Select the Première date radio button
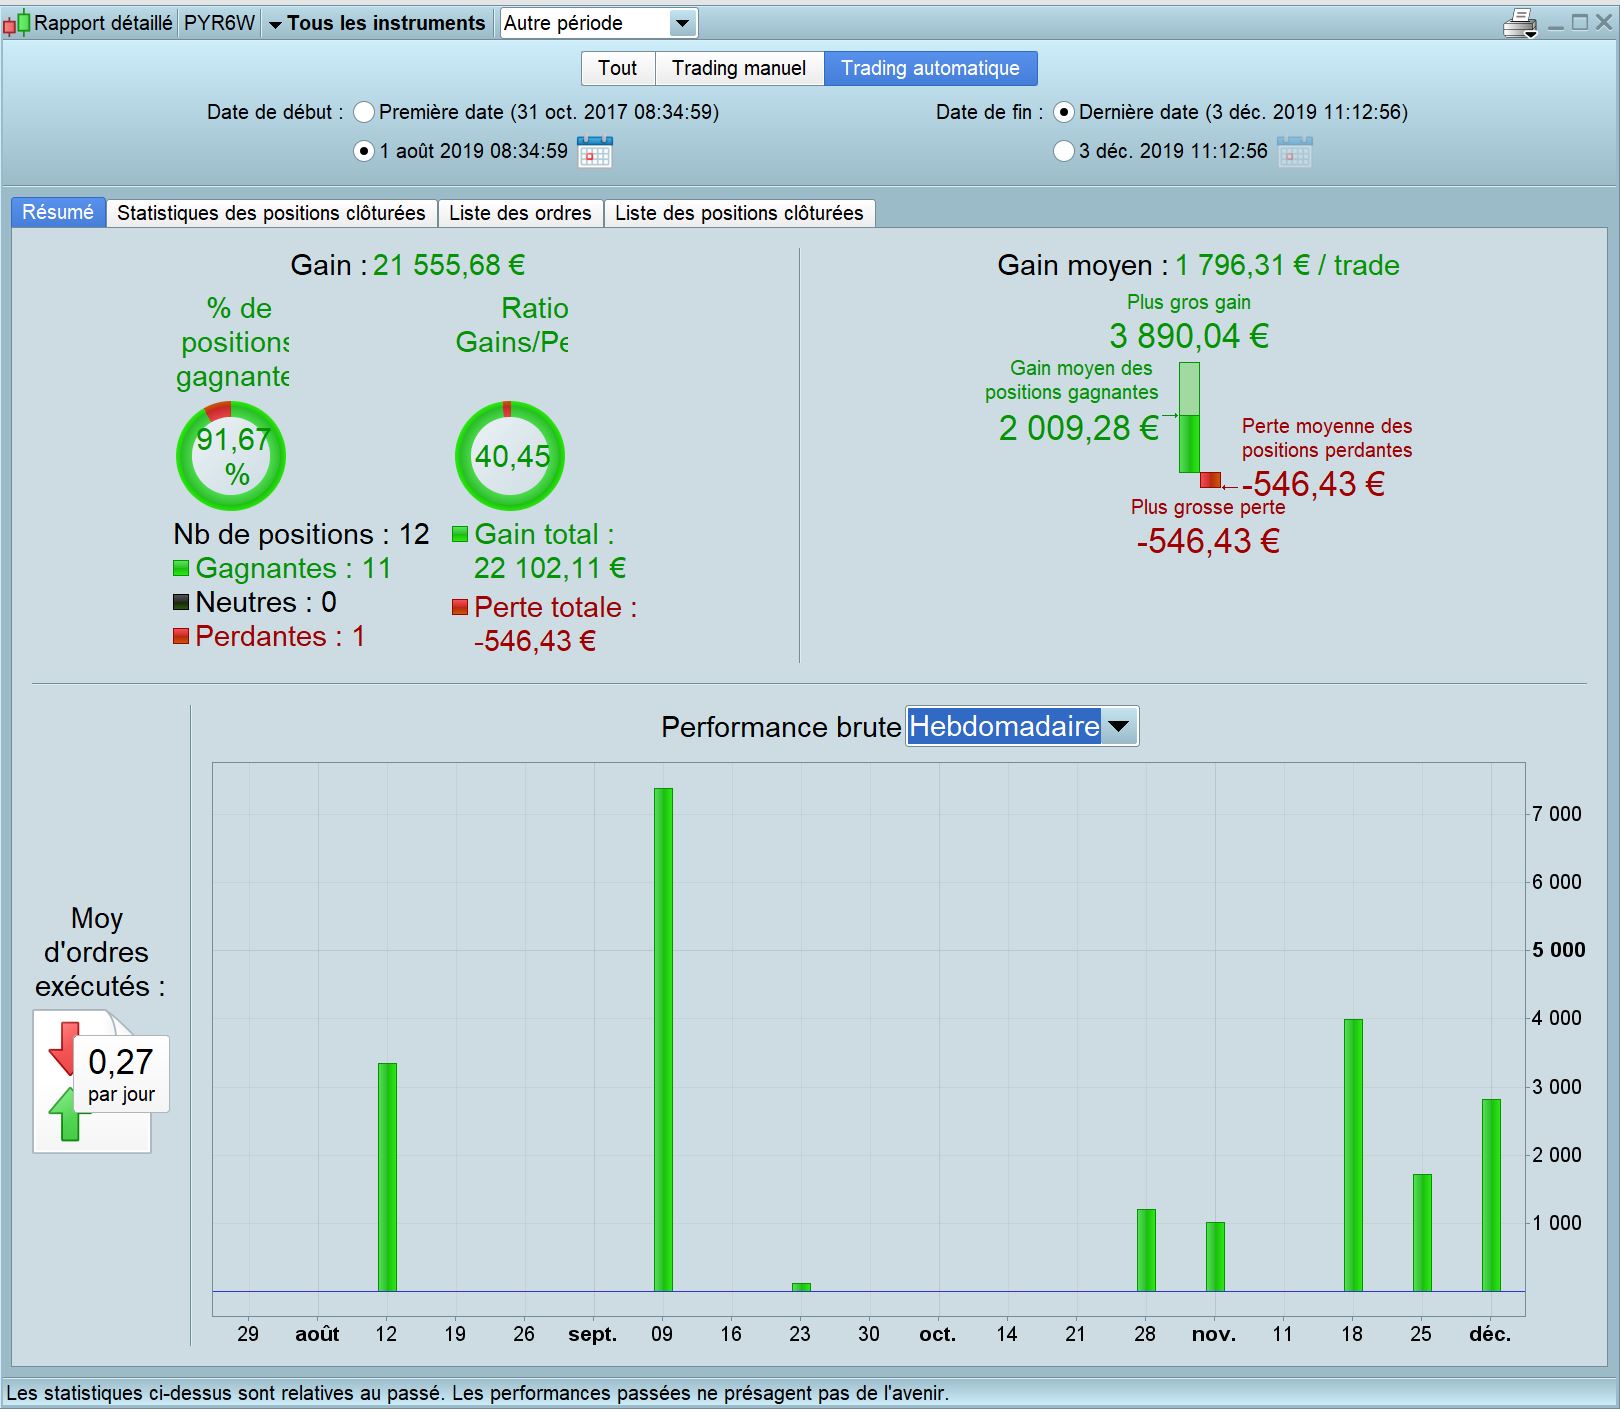 [364, 112]
